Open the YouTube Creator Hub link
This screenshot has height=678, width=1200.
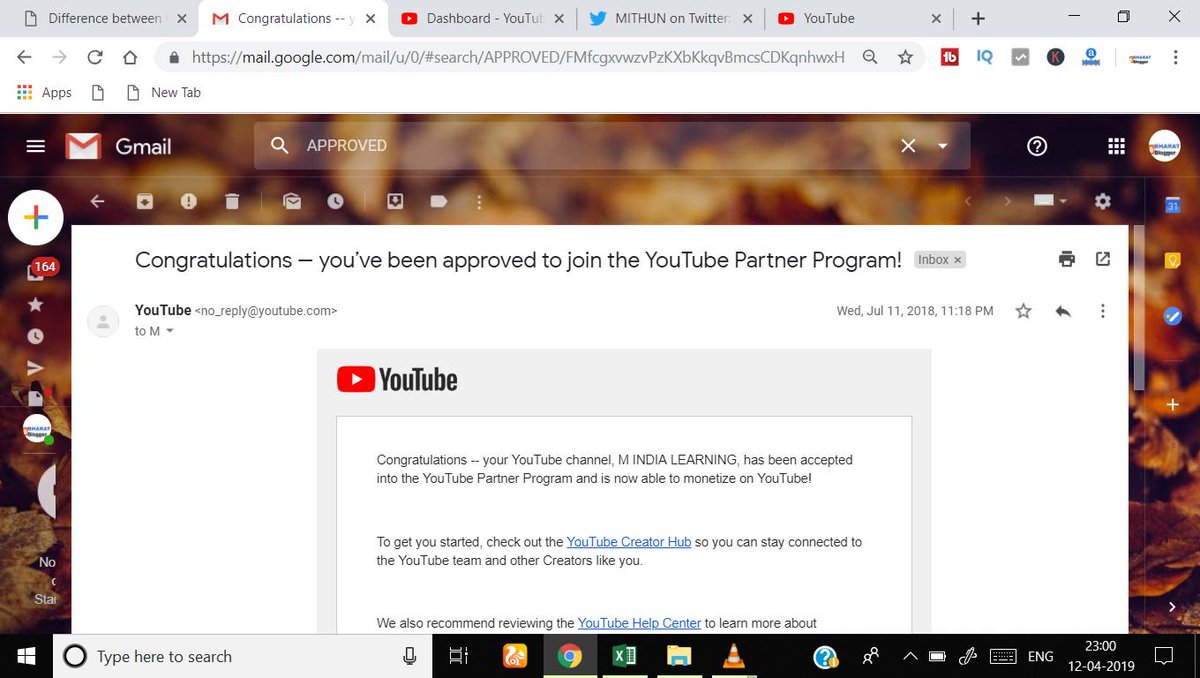pyautogui.click(x=629, y=542)
